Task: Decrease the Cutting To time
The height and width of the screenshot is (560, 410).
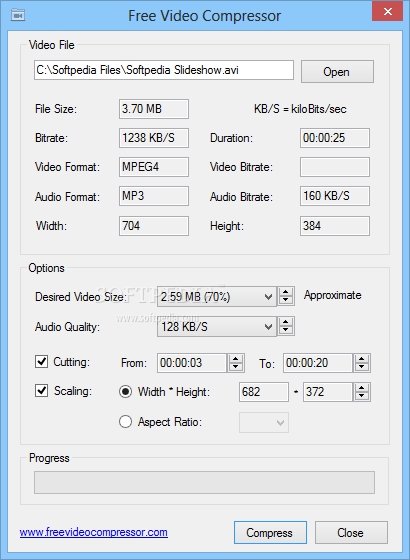Action: click(x=362, y=367)
